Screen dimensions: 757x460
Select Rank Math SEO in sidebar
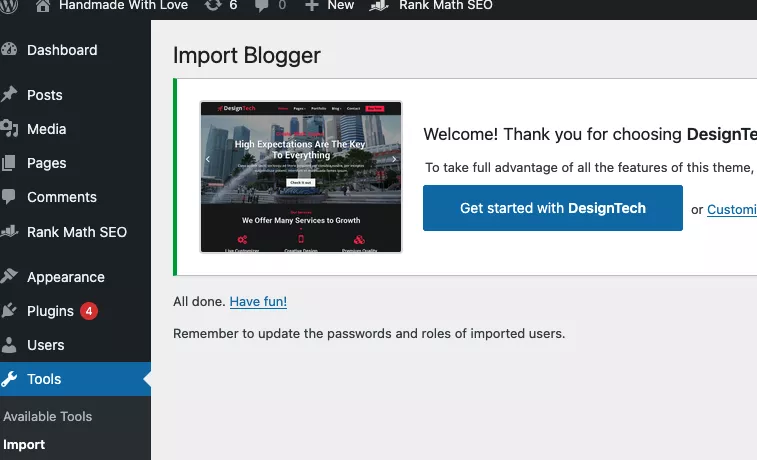tap(76, 232)
